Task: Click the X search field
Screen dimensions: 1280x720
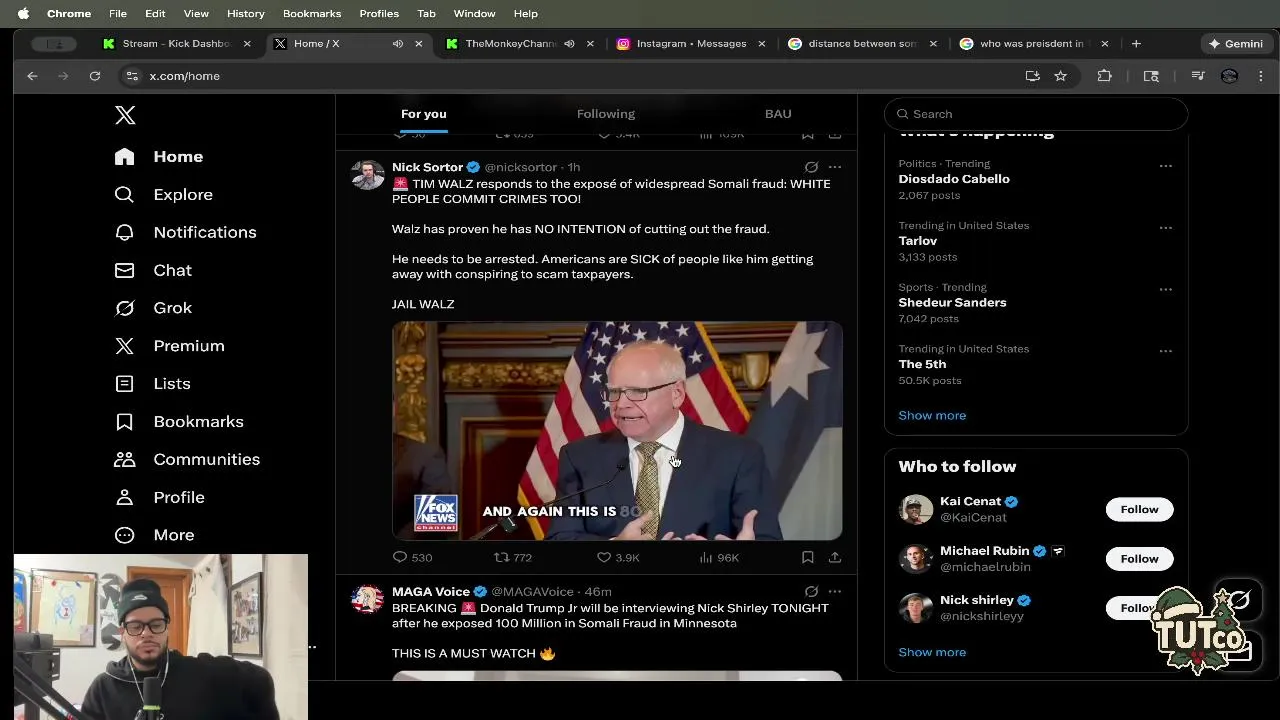Action: 1036,114
